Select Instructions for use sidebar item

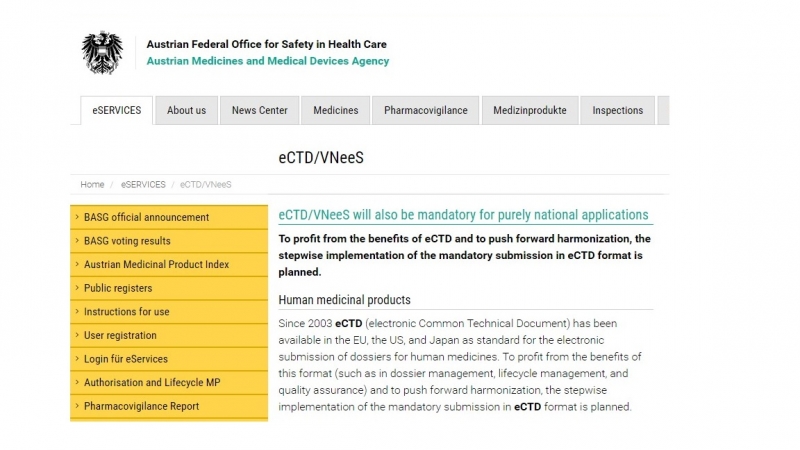[x=169, y=312]
